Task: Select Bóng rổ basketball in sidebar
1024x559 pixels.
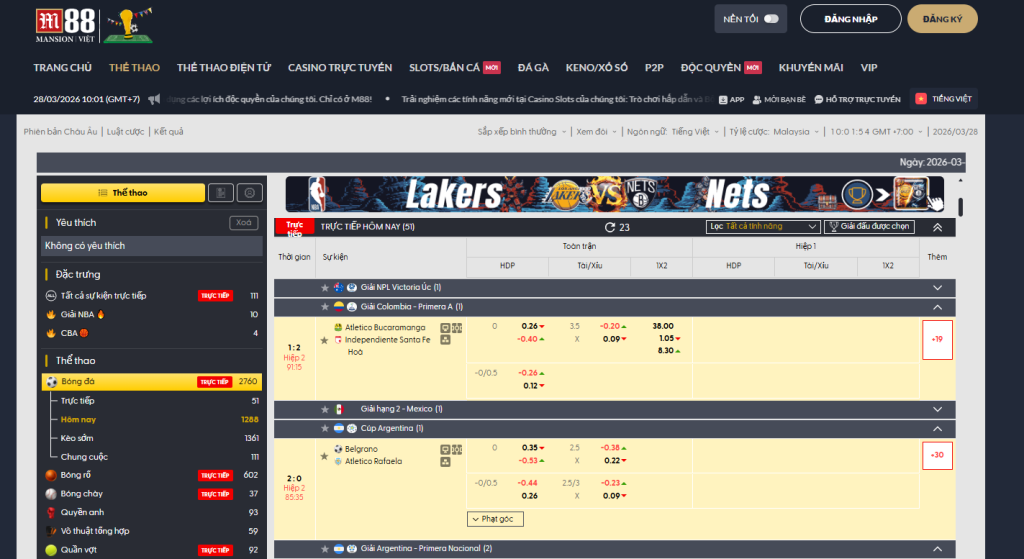Action: [x=152, y=475]
